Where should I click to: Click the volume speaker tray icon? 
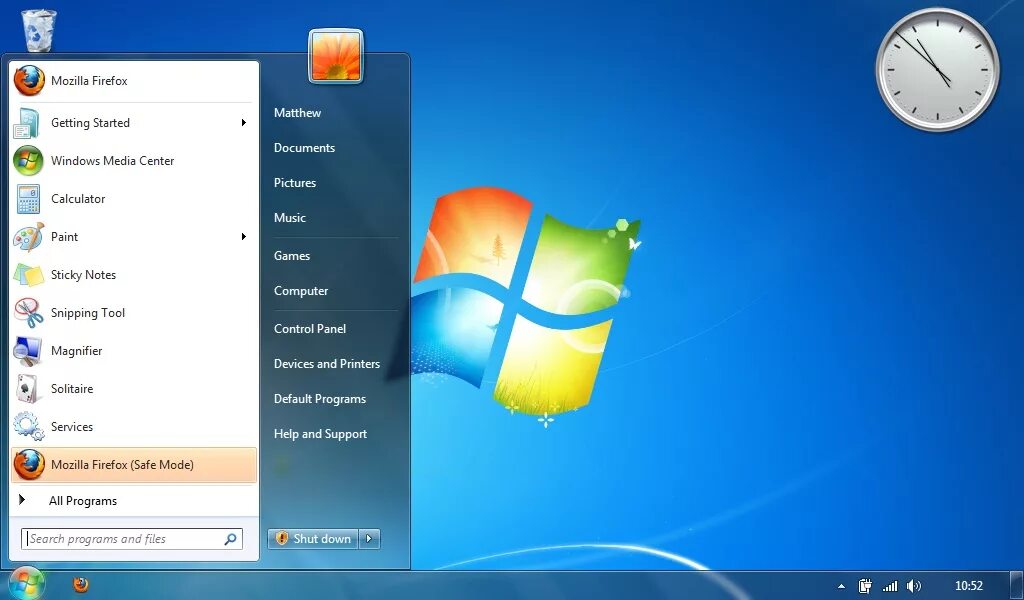pos(914,586)
